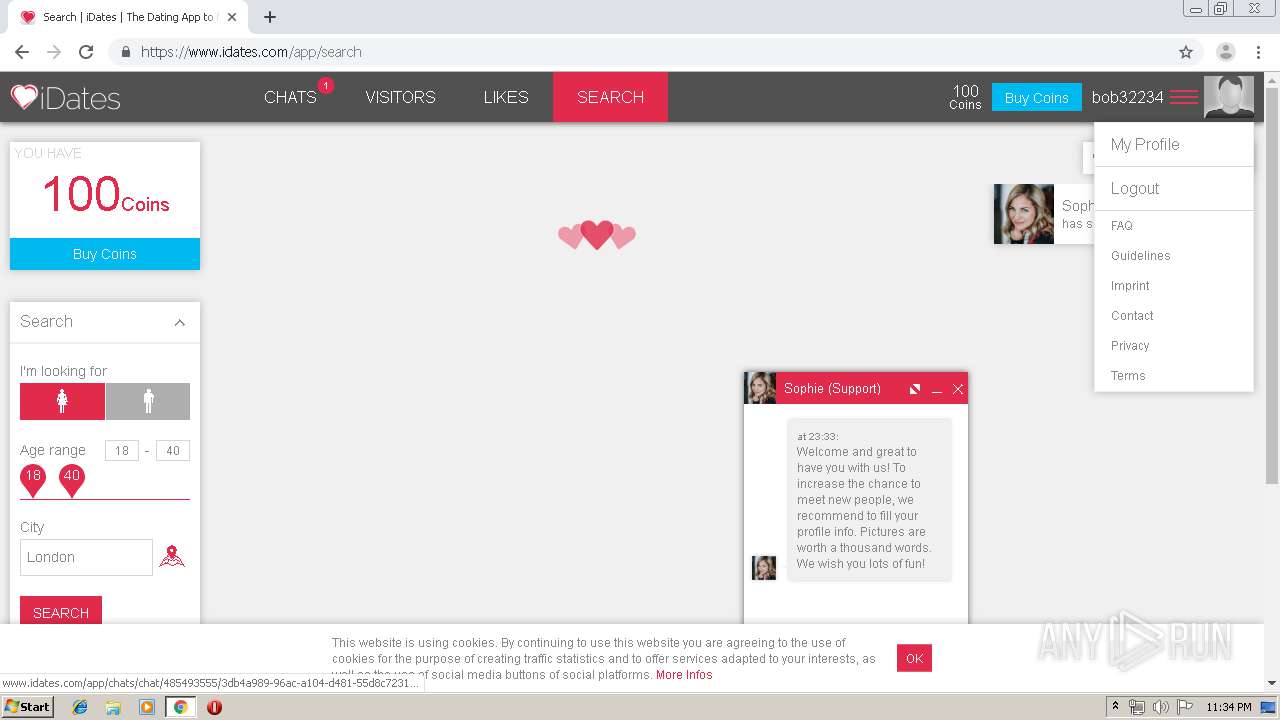Click the user avatar in the header

[1228, 97]
